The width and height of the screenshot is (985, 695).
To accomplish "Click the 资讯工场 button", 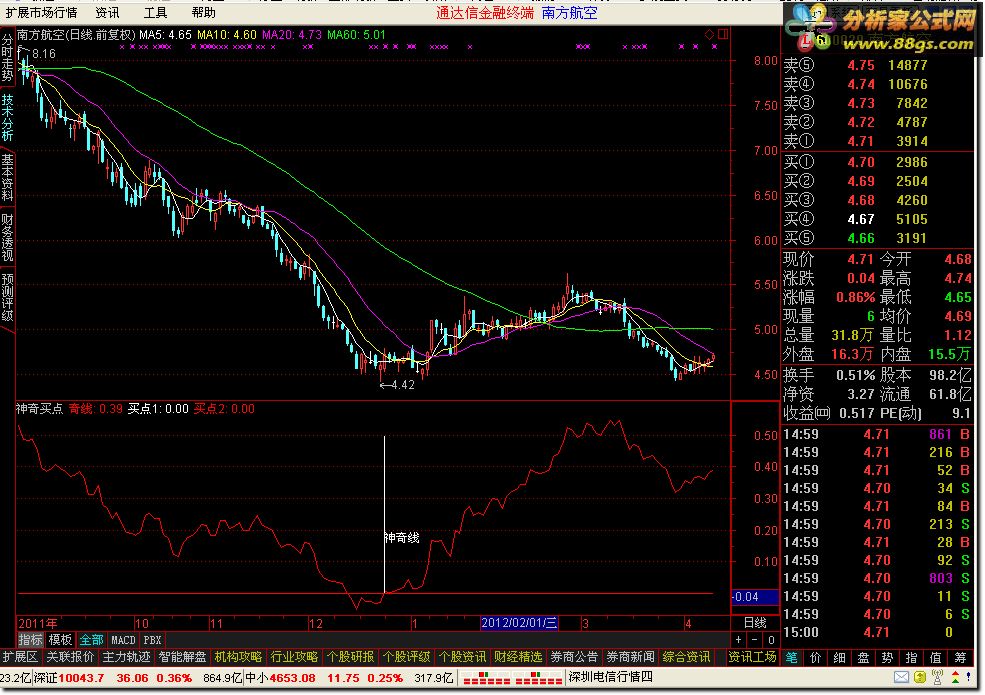I will tap(753, 657).
